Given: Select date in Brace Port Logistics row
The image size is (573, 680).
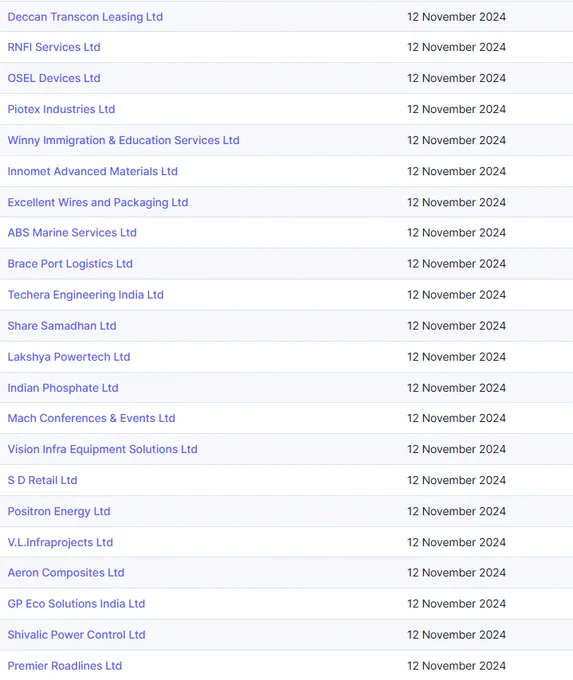Looking at the screenshot, I should click(x=456, y=264).
